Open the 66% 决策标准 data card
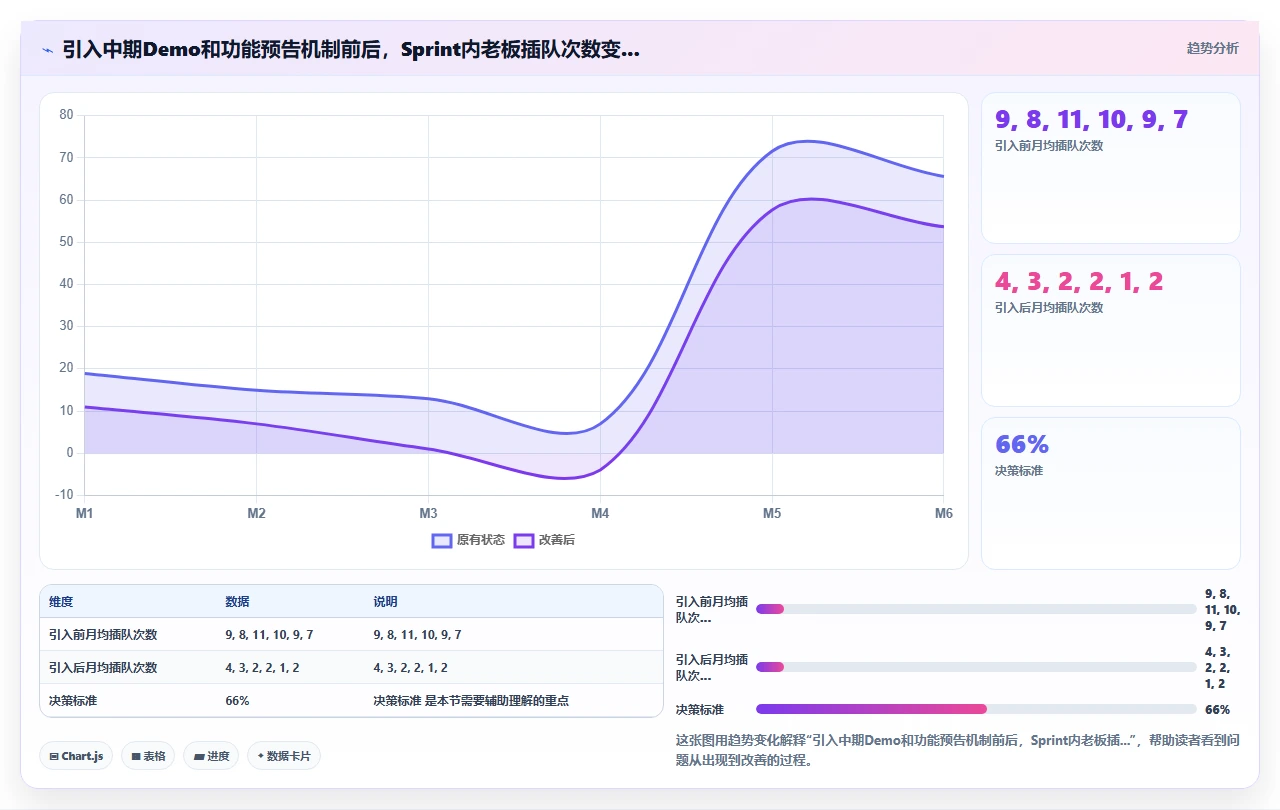 coord(1111,493)
